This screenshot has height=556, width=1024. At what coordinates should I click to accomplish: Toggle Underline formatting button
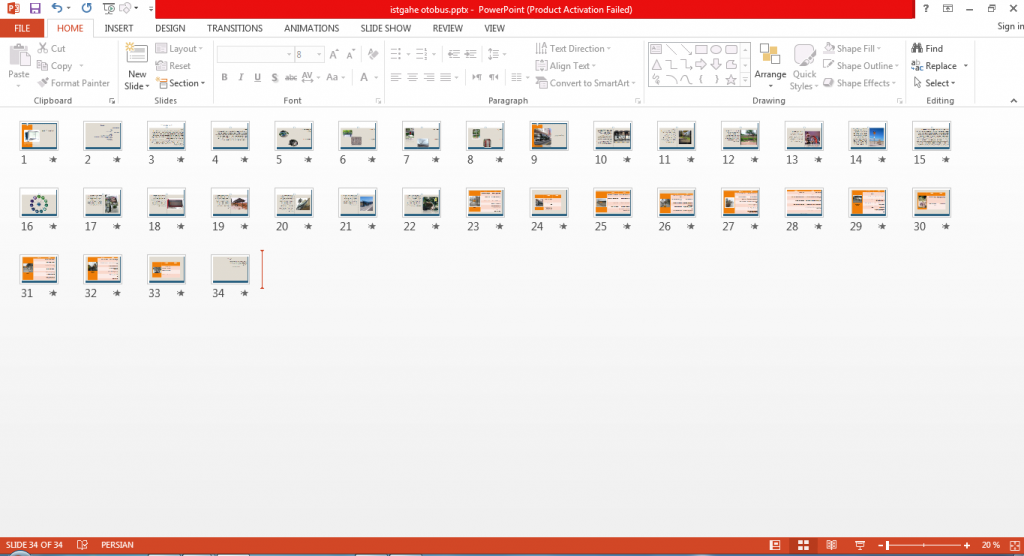coord(257,77)
